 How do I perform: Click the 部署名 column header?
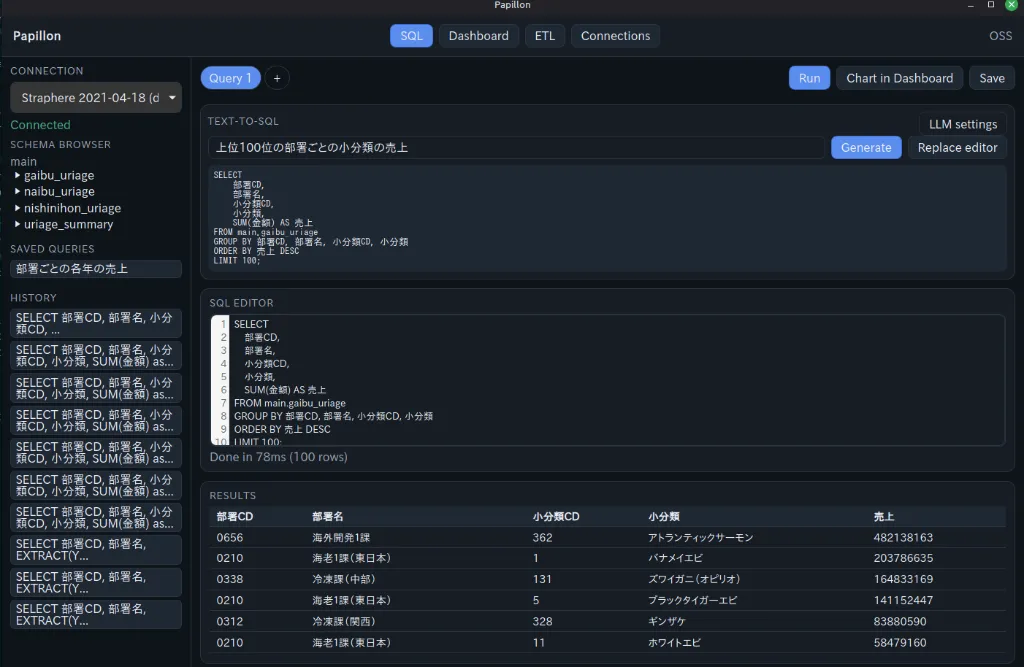point(328,517)
